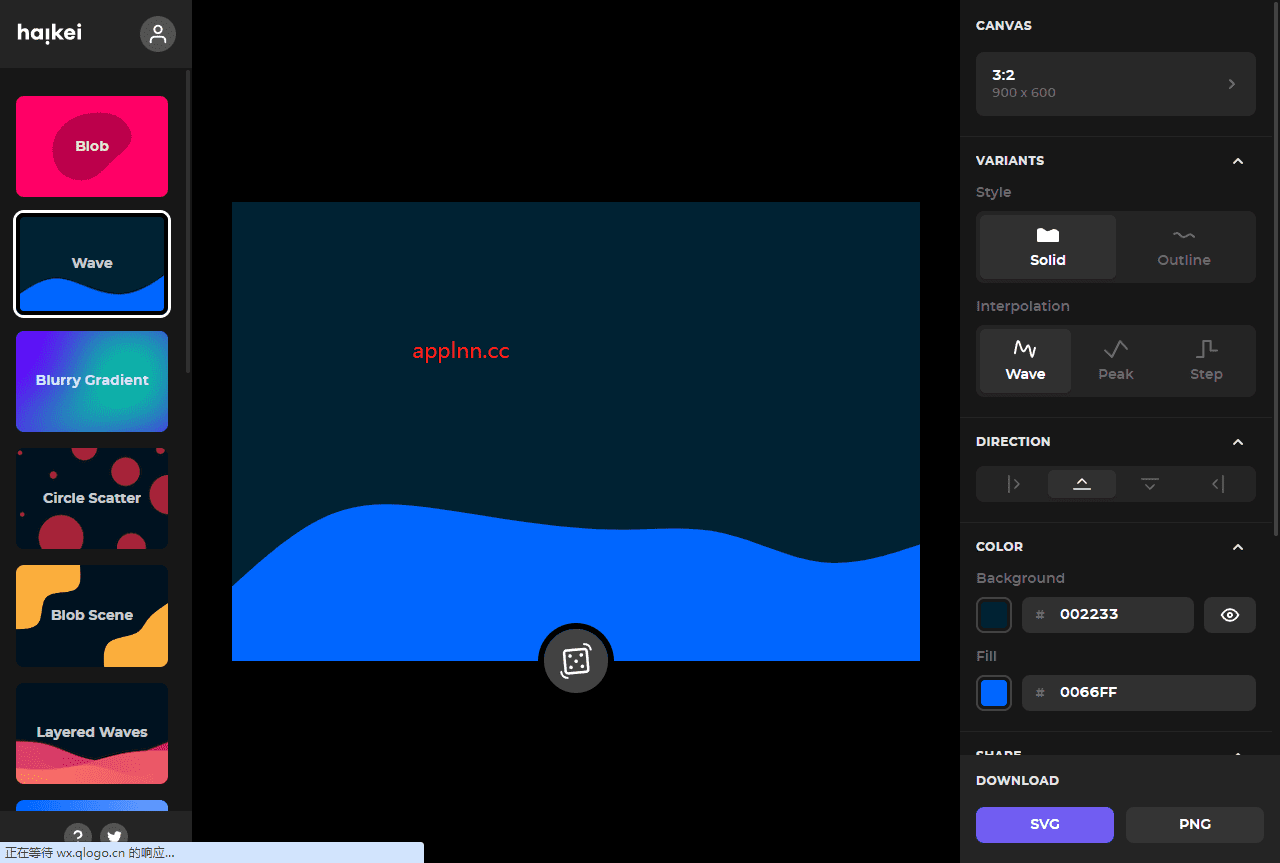Screen dimensions: 1280x863
Task: Open the 3:2 canvas size selector
Action: [1115, 84]
